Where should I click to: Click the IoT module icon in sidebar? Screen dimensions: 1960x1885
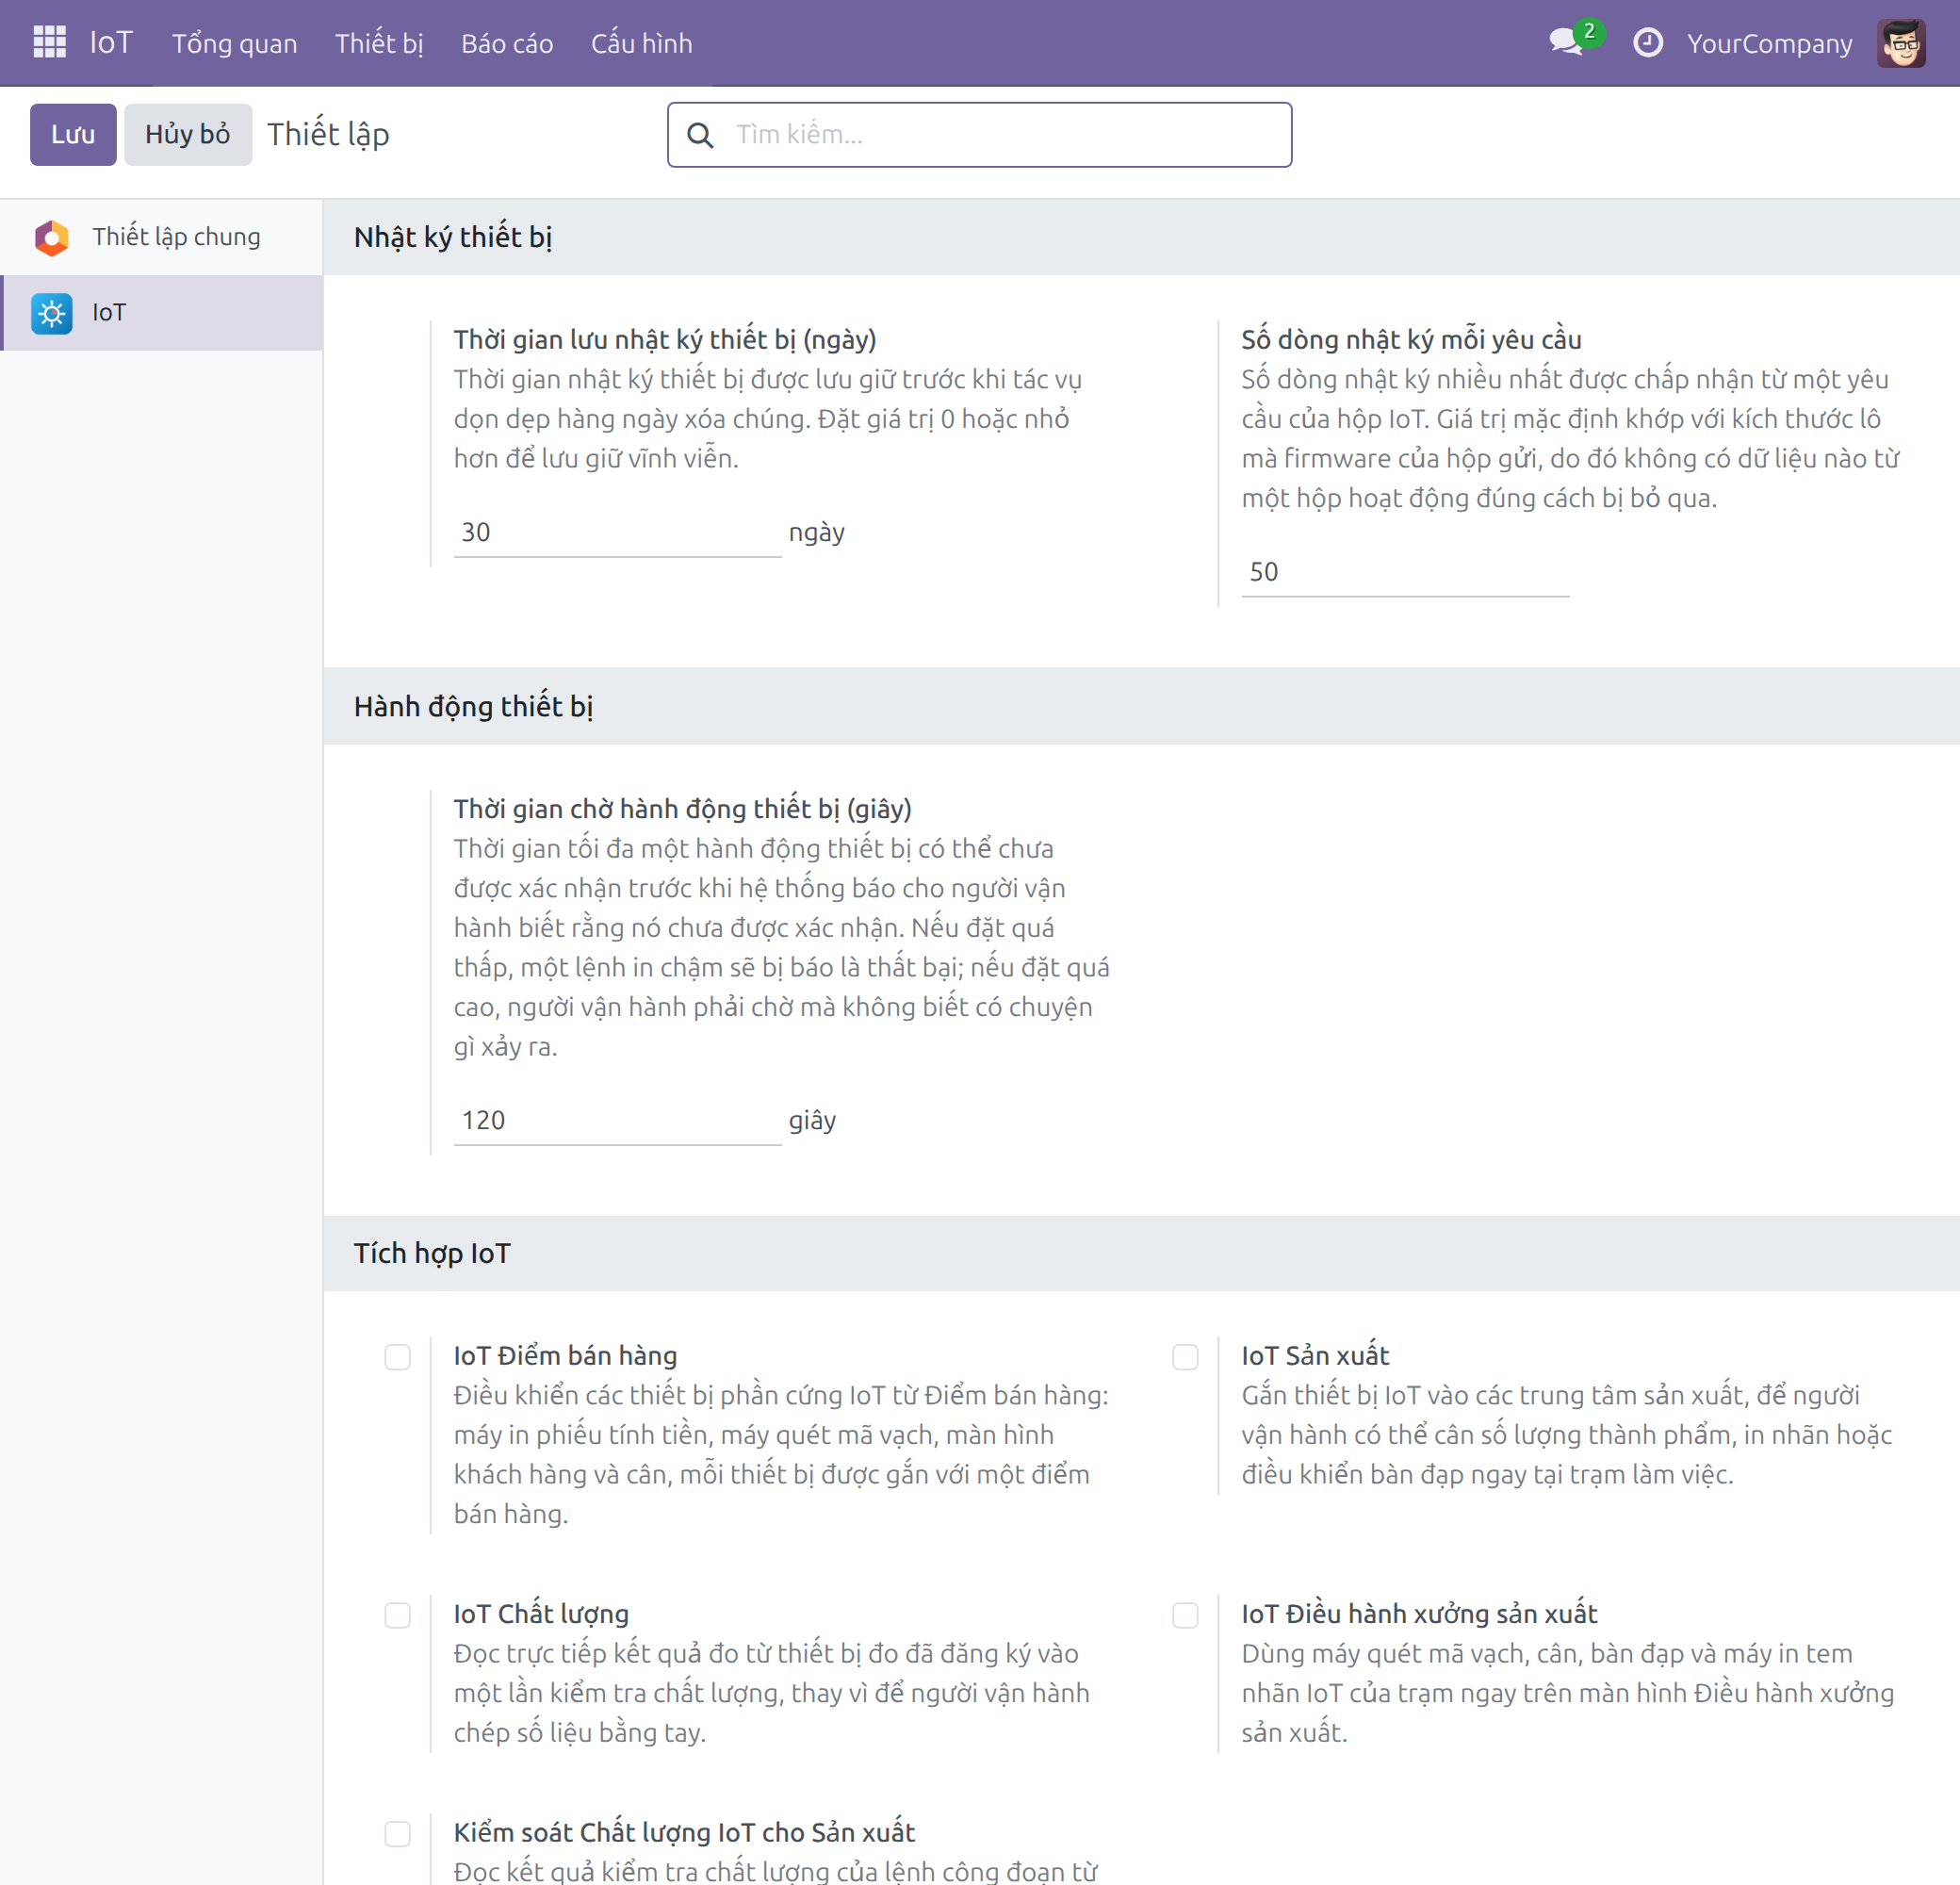click(x=52, y=314)
